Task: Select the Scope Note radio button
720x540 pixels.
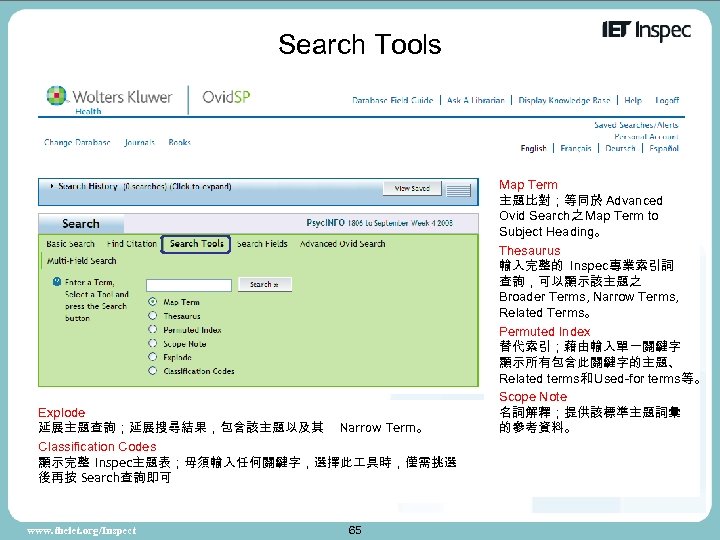Action: [x=153, y=343]
